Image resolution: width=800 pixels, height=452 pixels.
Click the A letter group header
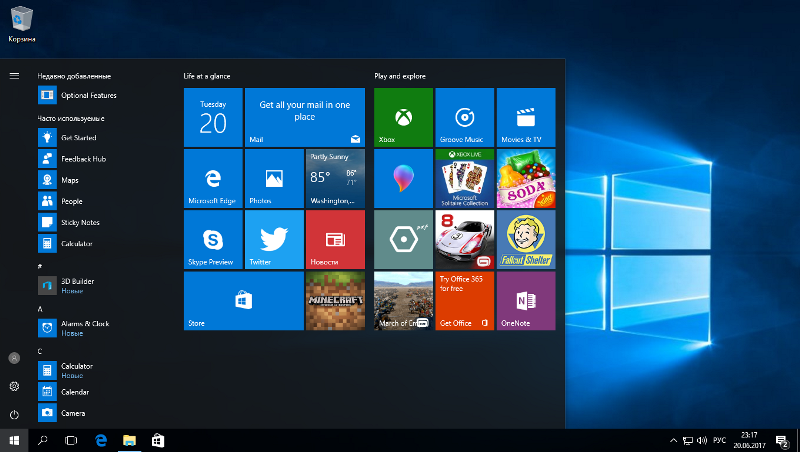pyautogui.click(x=40, y=309)
